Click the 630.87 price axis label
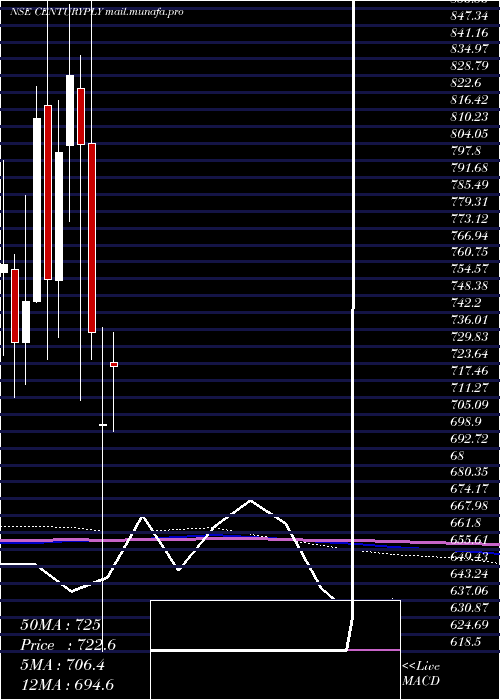 [469, 608]
